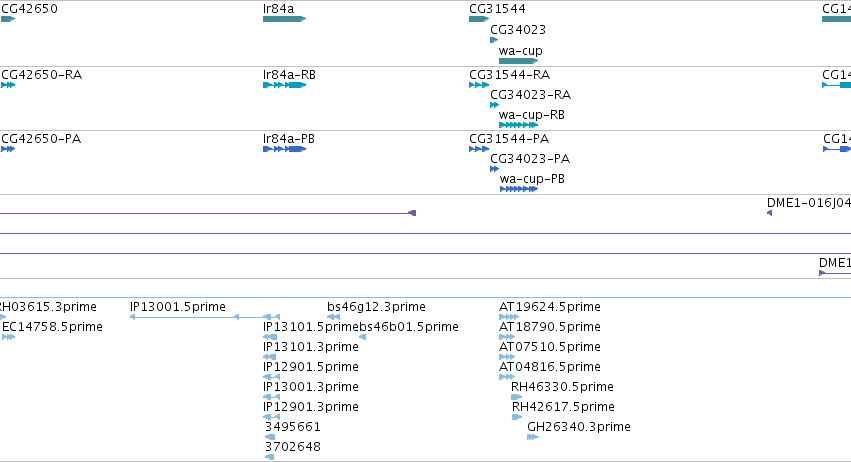Click the CG34023-PA protein glyph
This screenshot has height=462, width=851.
[x=494, y=169]
